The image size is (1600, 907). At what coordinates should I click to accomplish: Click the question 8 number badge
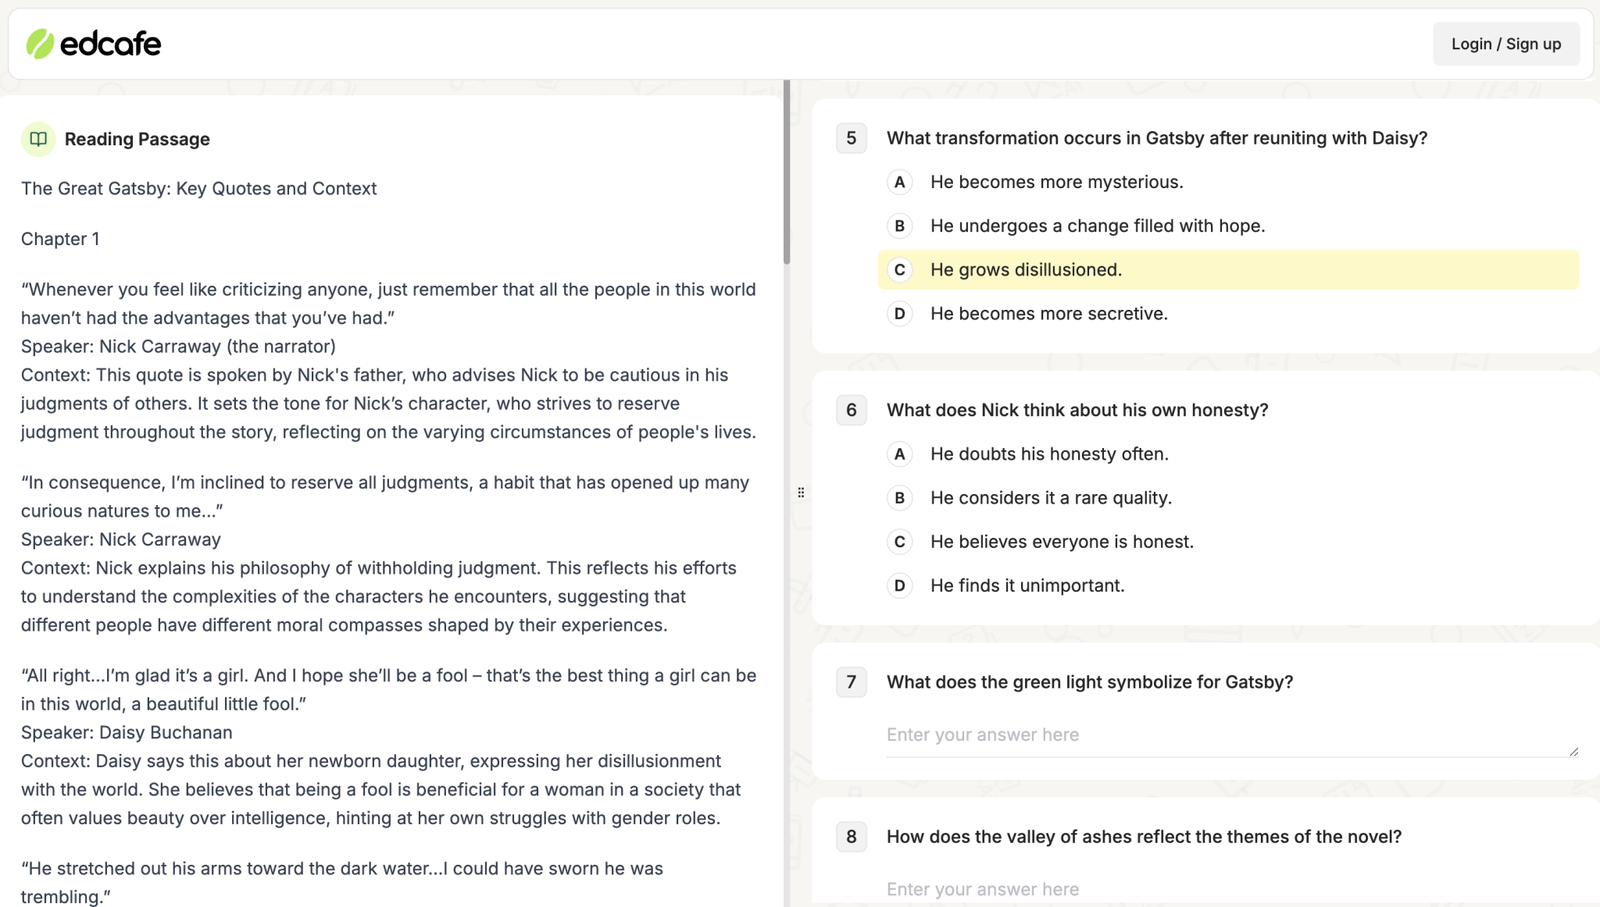click(851, 837)
